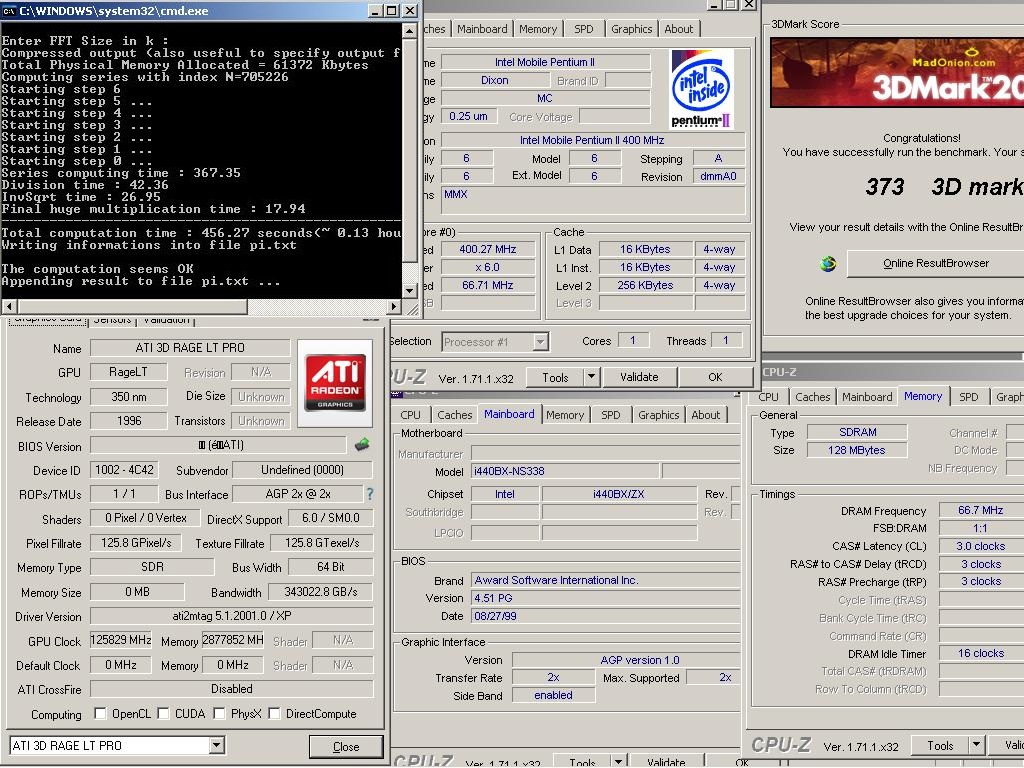The width and height of the screenshot is (1024, 768).
Task: Click the AGP version 1.0 value
Action: tap(639, 660)
